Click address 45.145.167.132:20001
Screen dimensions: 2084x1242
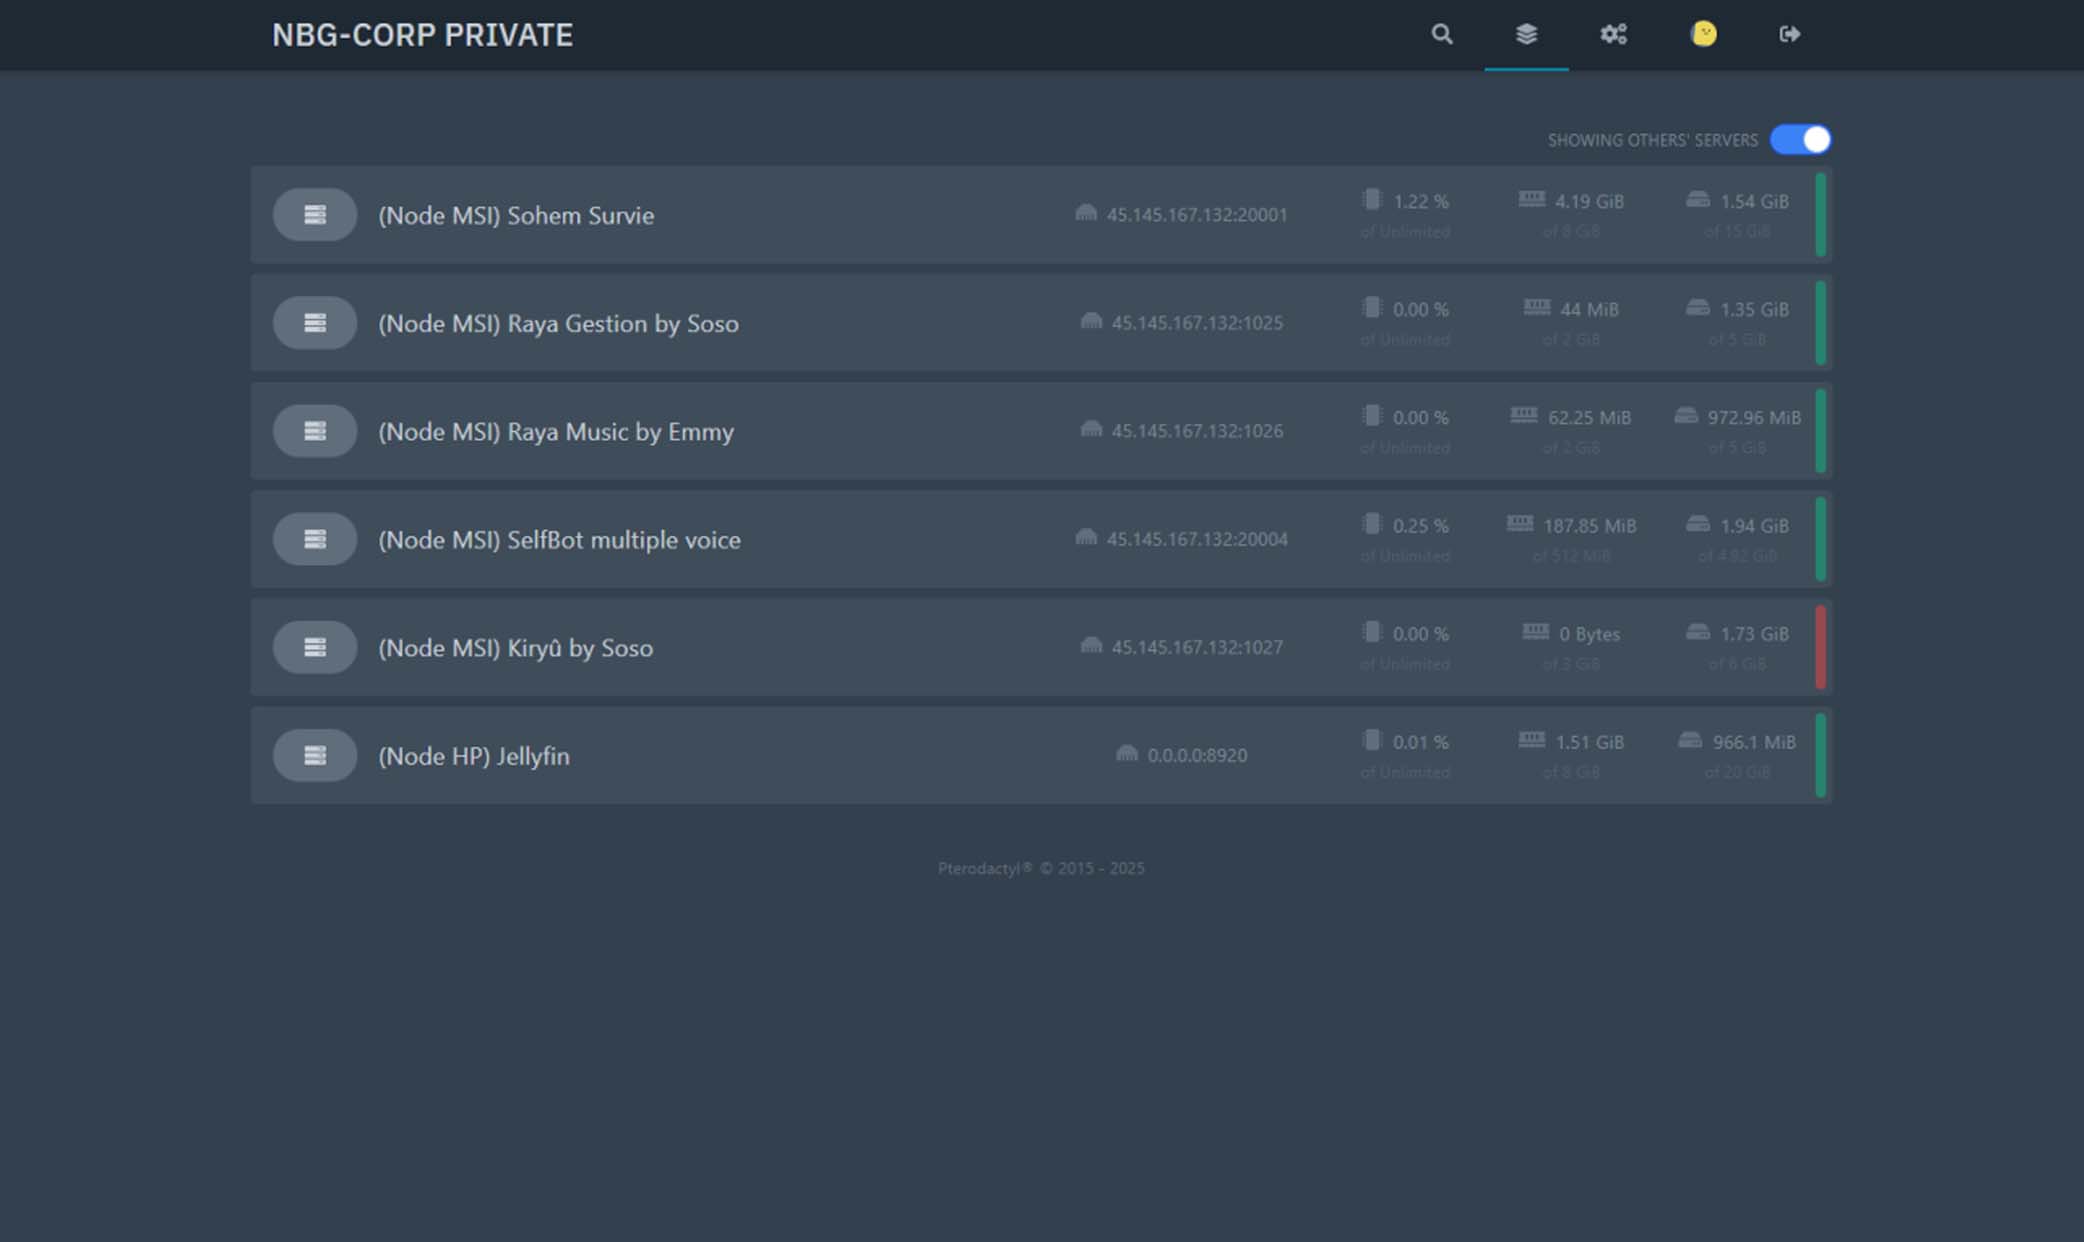tap(1196, 215)
